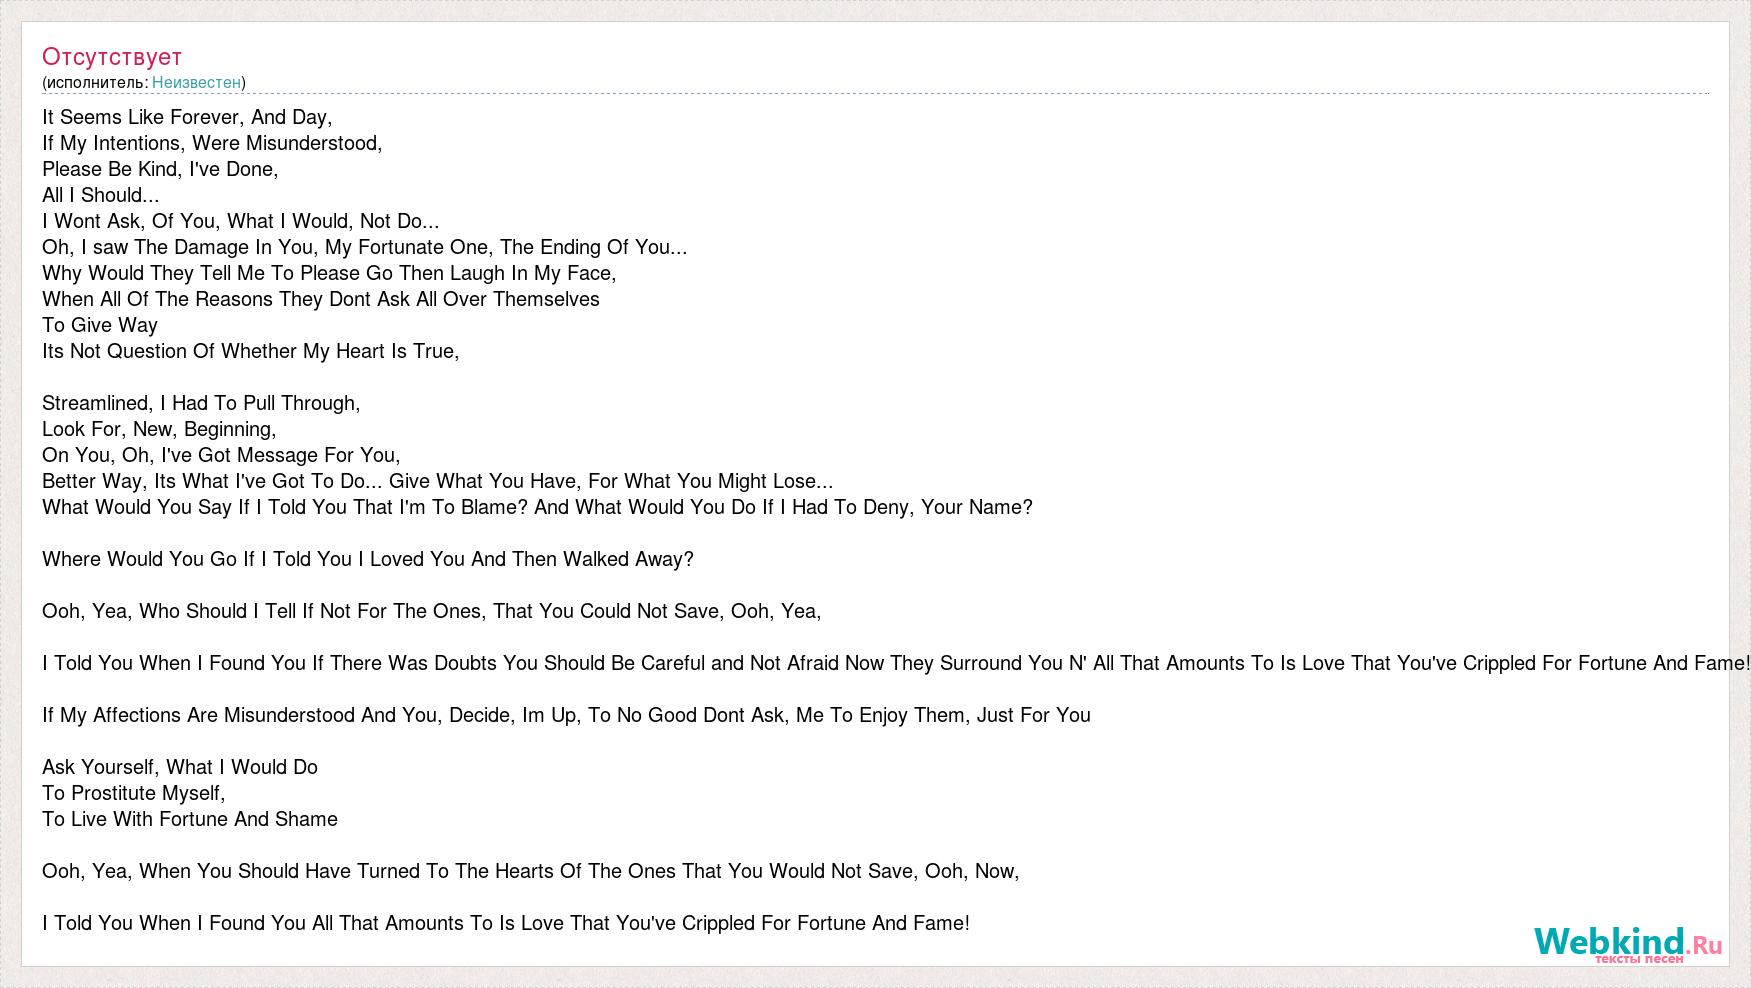Click the line "What Would You Say If I Told"
This screenshot has height=988, width=1751.
coord(537,507)
